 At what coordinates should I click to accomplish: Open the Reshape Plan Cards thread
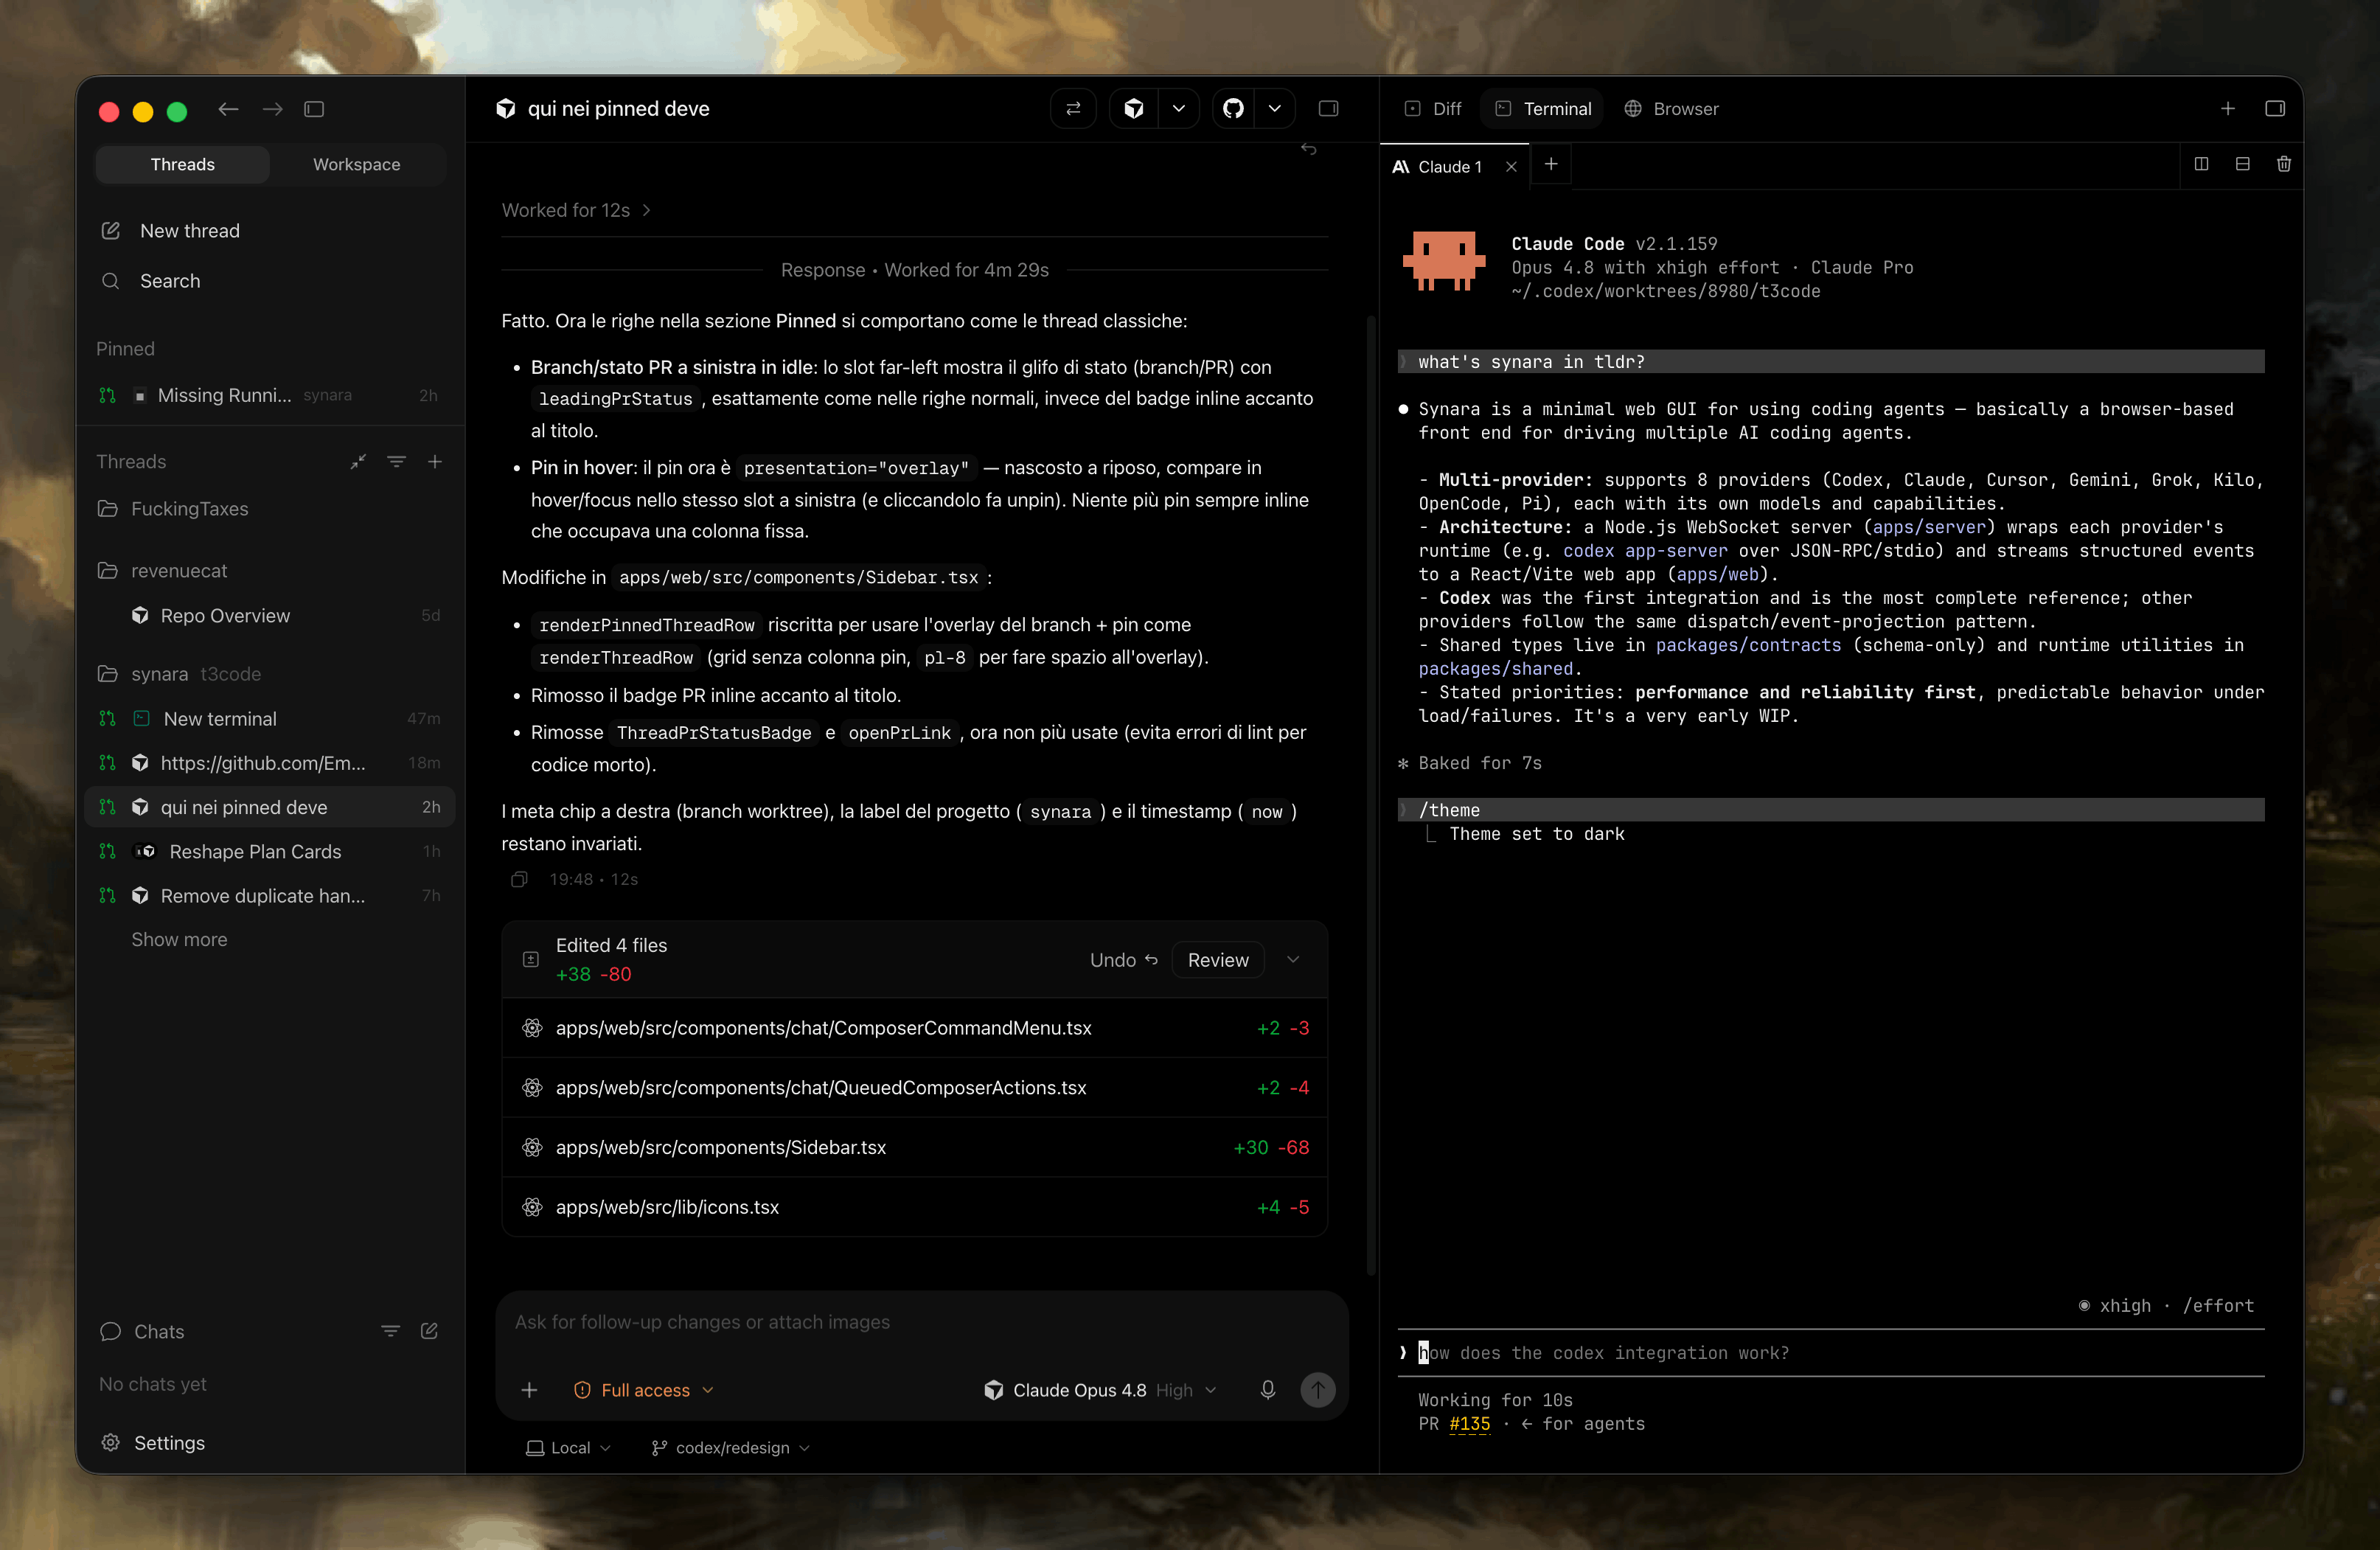coord(270,851)
